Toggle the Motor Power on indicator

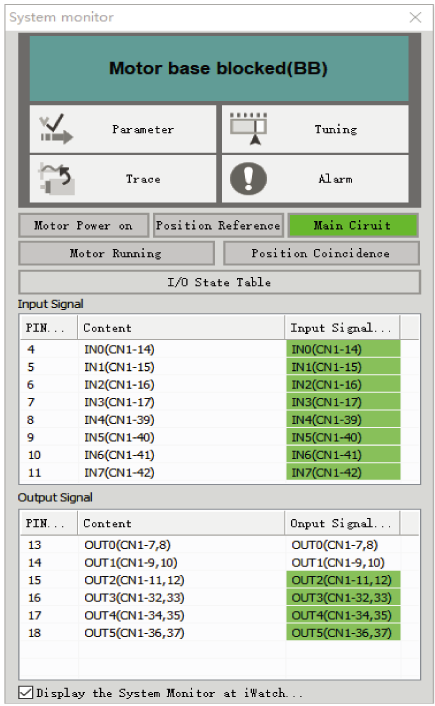point(84,226)
